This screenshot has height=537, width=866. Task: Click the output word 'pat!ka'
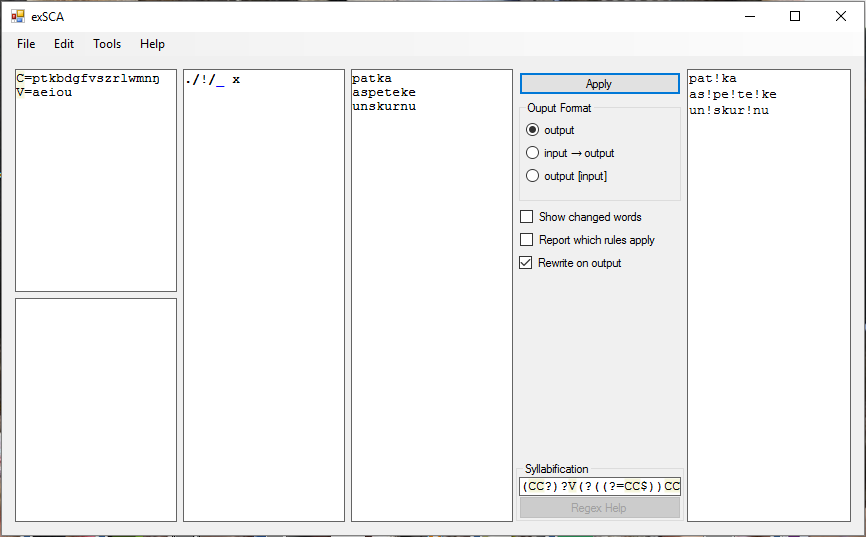[712, 78]
